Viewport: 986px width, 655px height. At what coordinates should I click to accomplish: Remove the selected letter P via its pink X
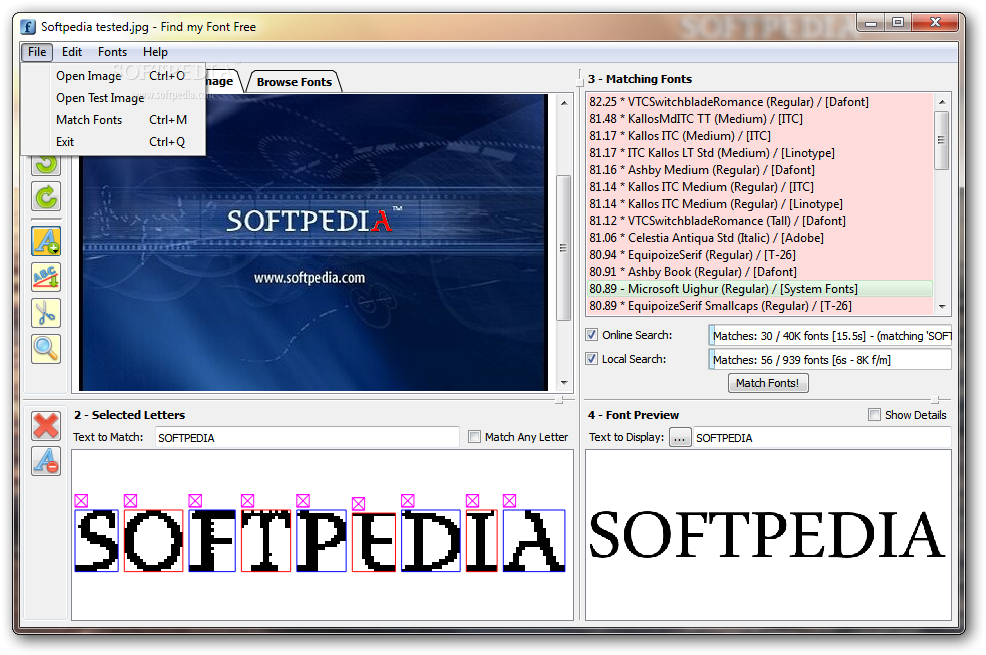click(303, 500)
